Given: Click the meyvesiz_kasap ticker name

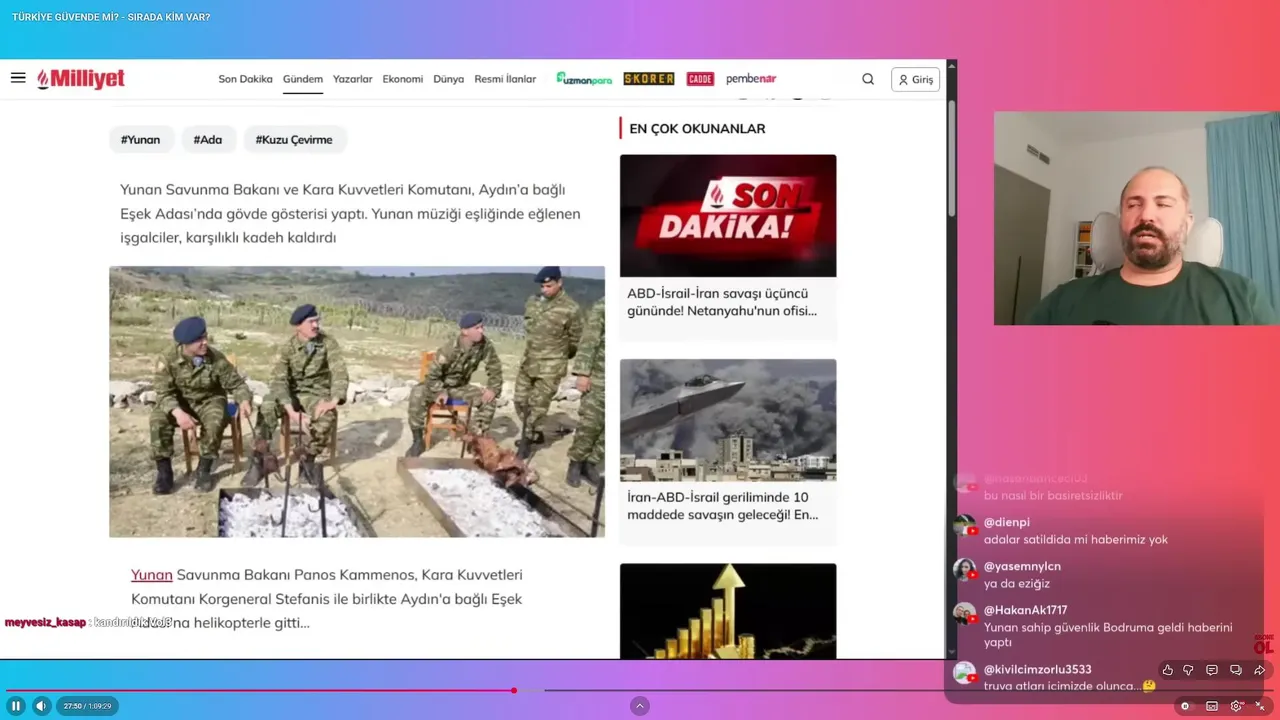Looking at the screenshot, I should click(45, 622).
